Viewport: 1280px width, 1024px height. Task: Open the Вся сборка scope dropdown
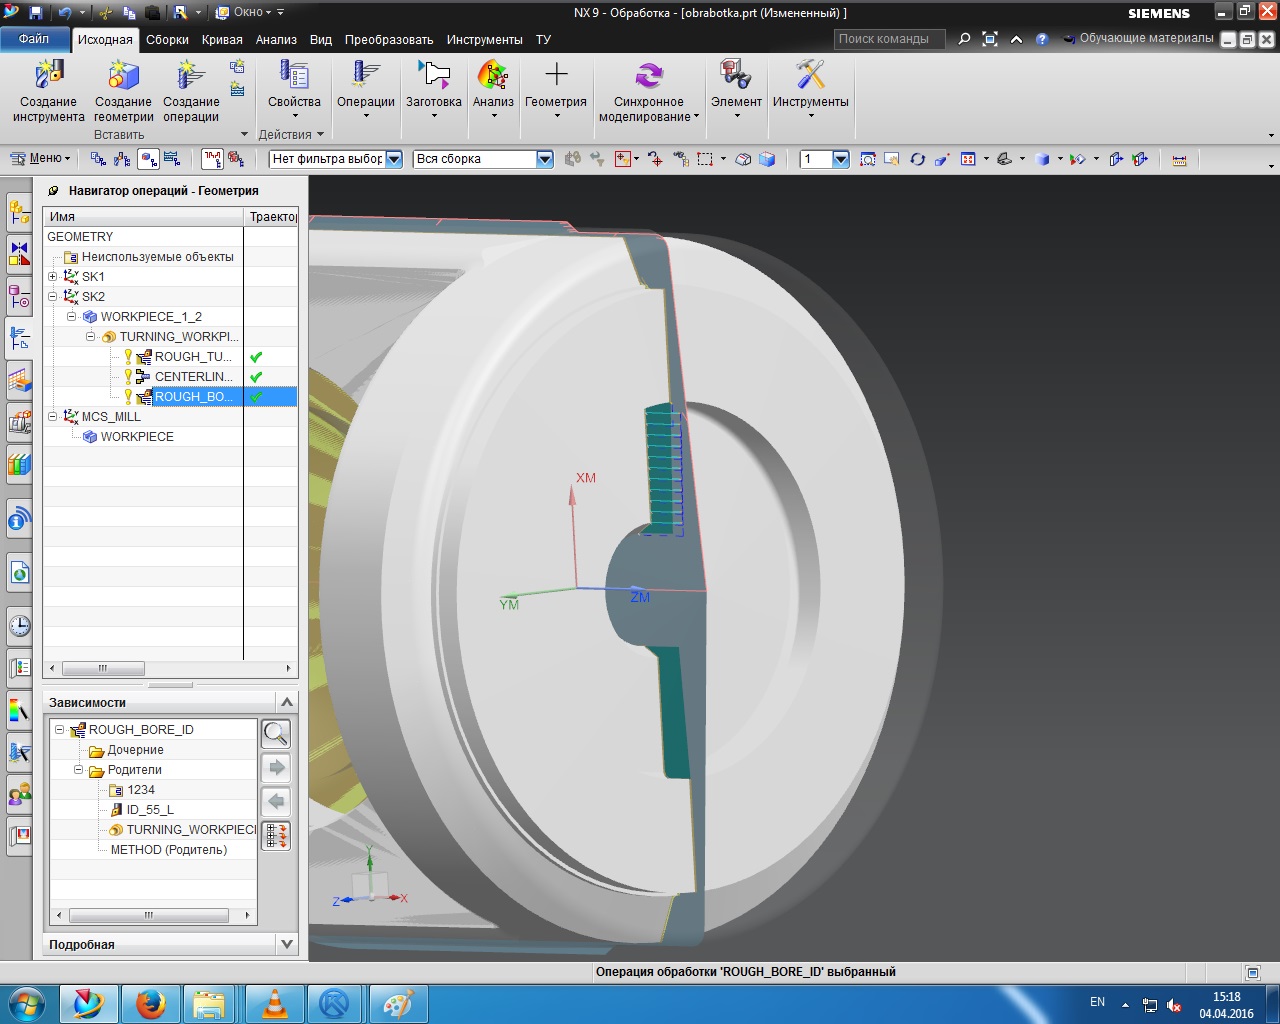click(x=544, y=159)
